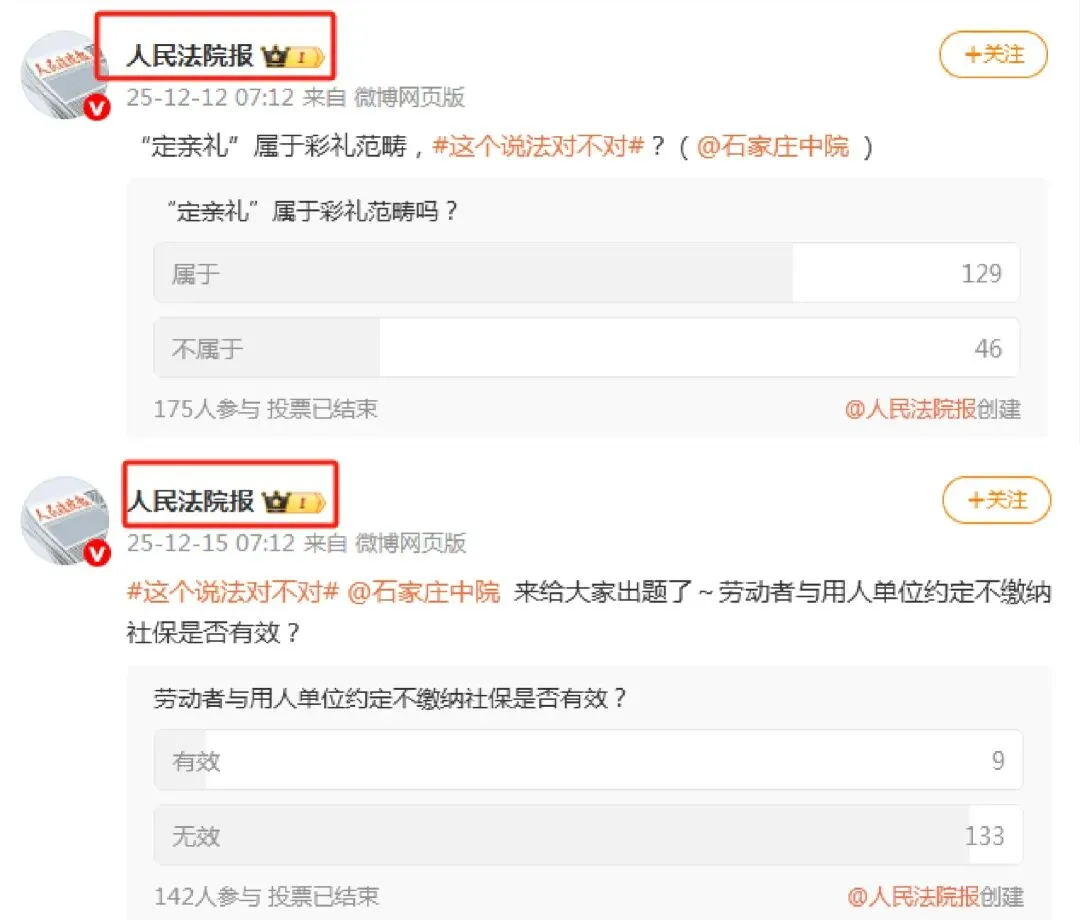1080x920 pixels.
Task: Click @人民法院报 creator link in first poll
Action: click(x=910, y=409)
